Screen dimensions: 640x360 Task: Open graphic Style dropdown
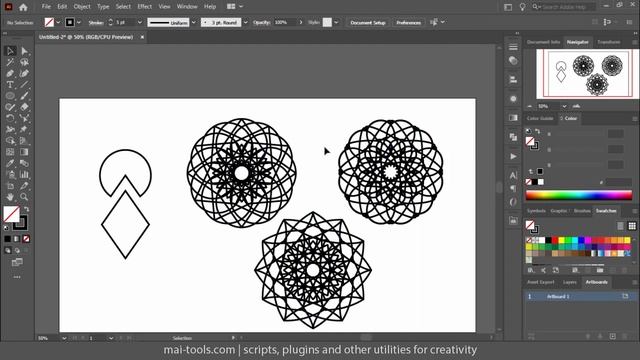click(x=336, y=22)
